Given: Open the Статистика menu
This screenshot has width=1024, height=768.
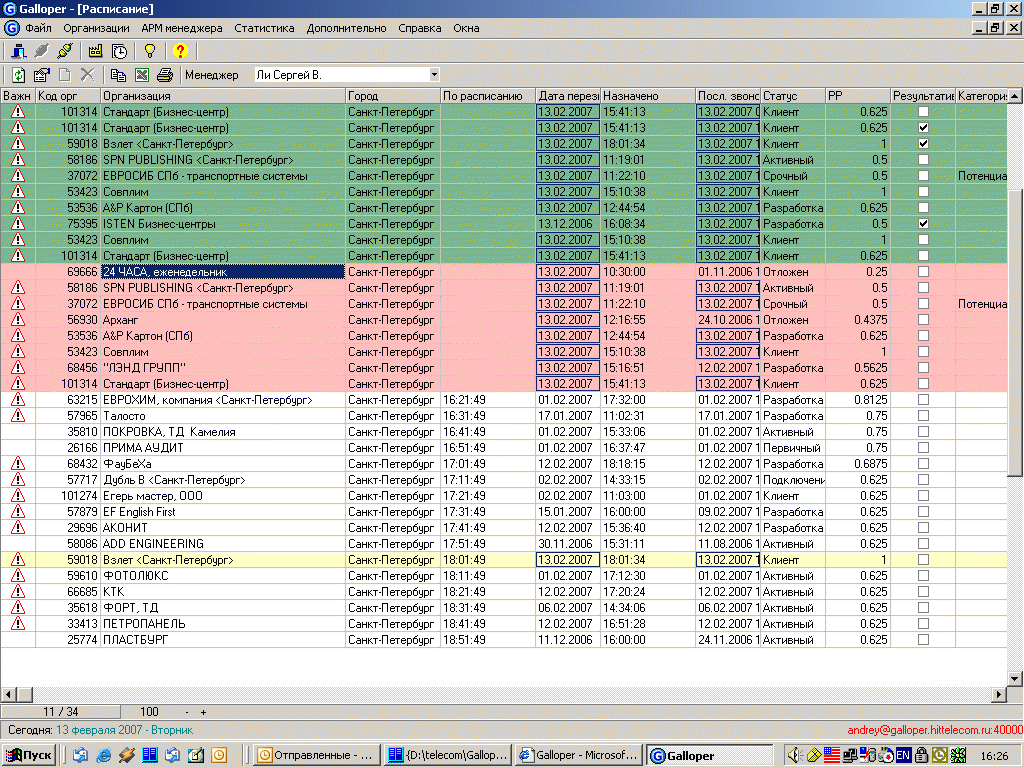Looking at the screenshot, I should click(x=264, y=28).
